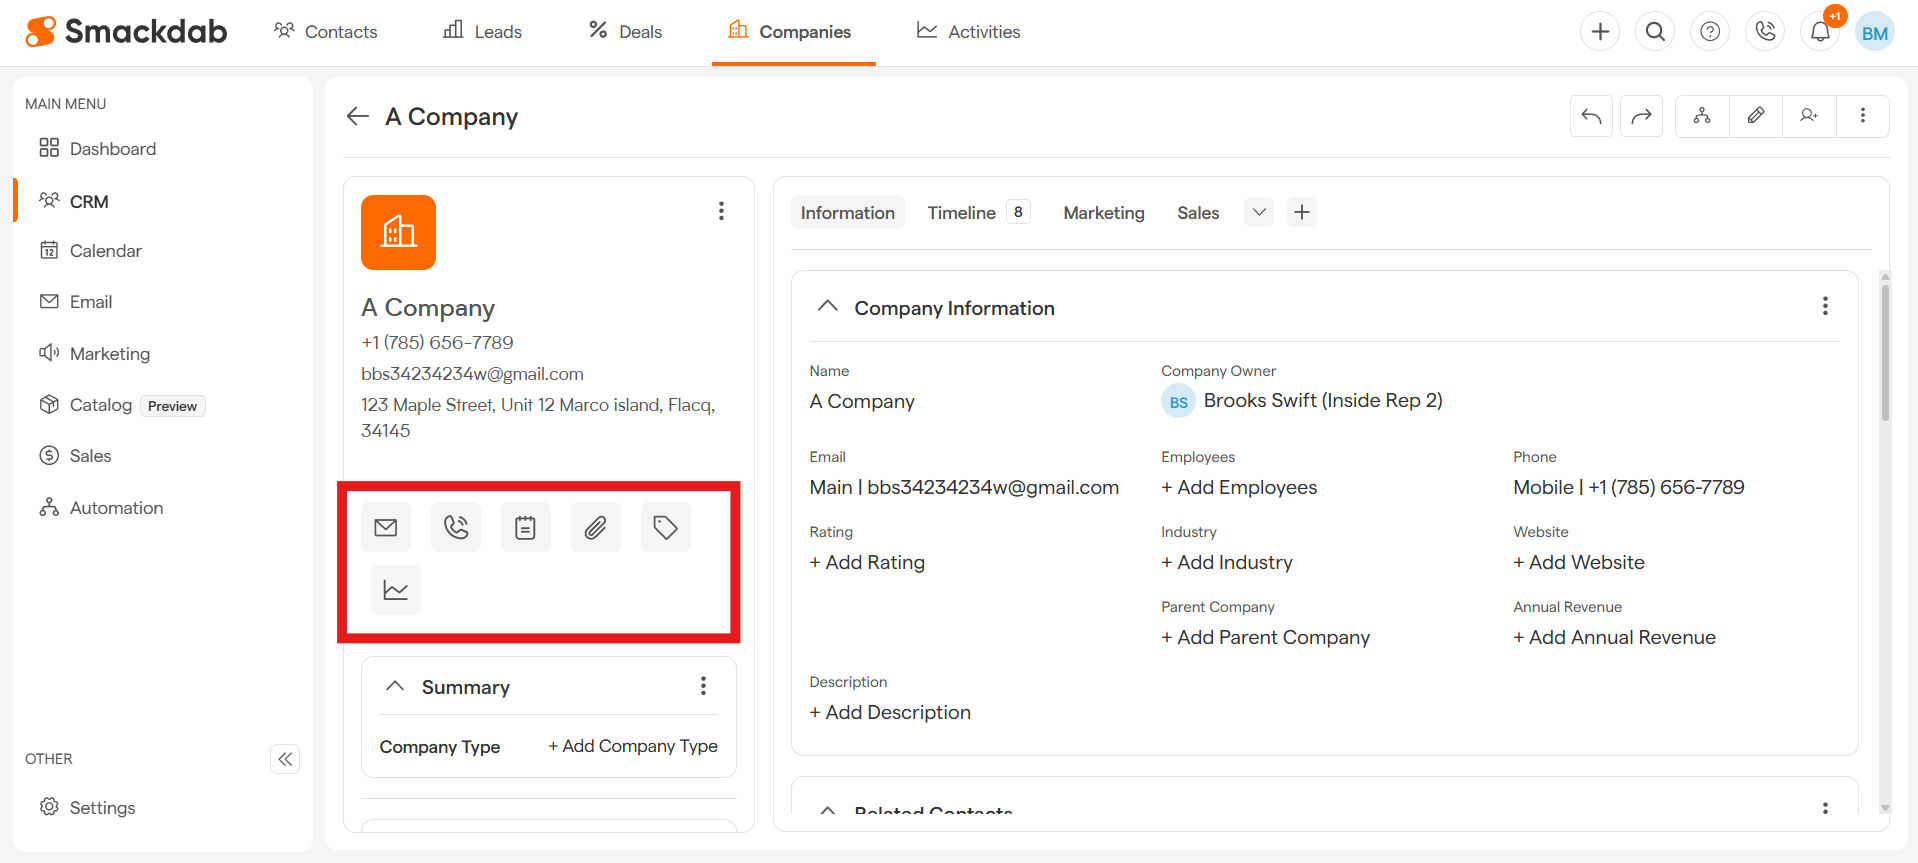Click the edit pencil icon in header
The image size is (1918, 863).
click(x=1756, y=116)
